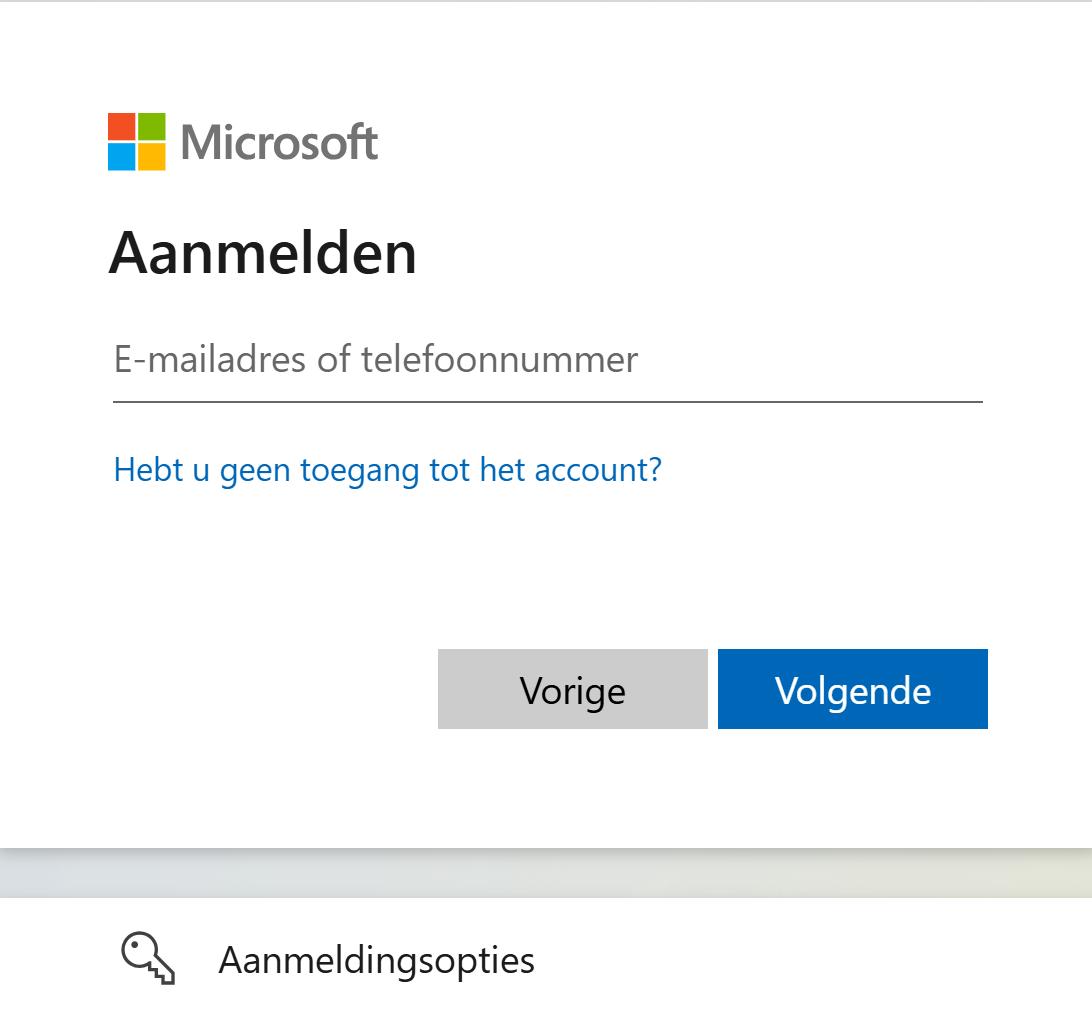Click the red square in Microsoft logo

(x=122, y=126)
